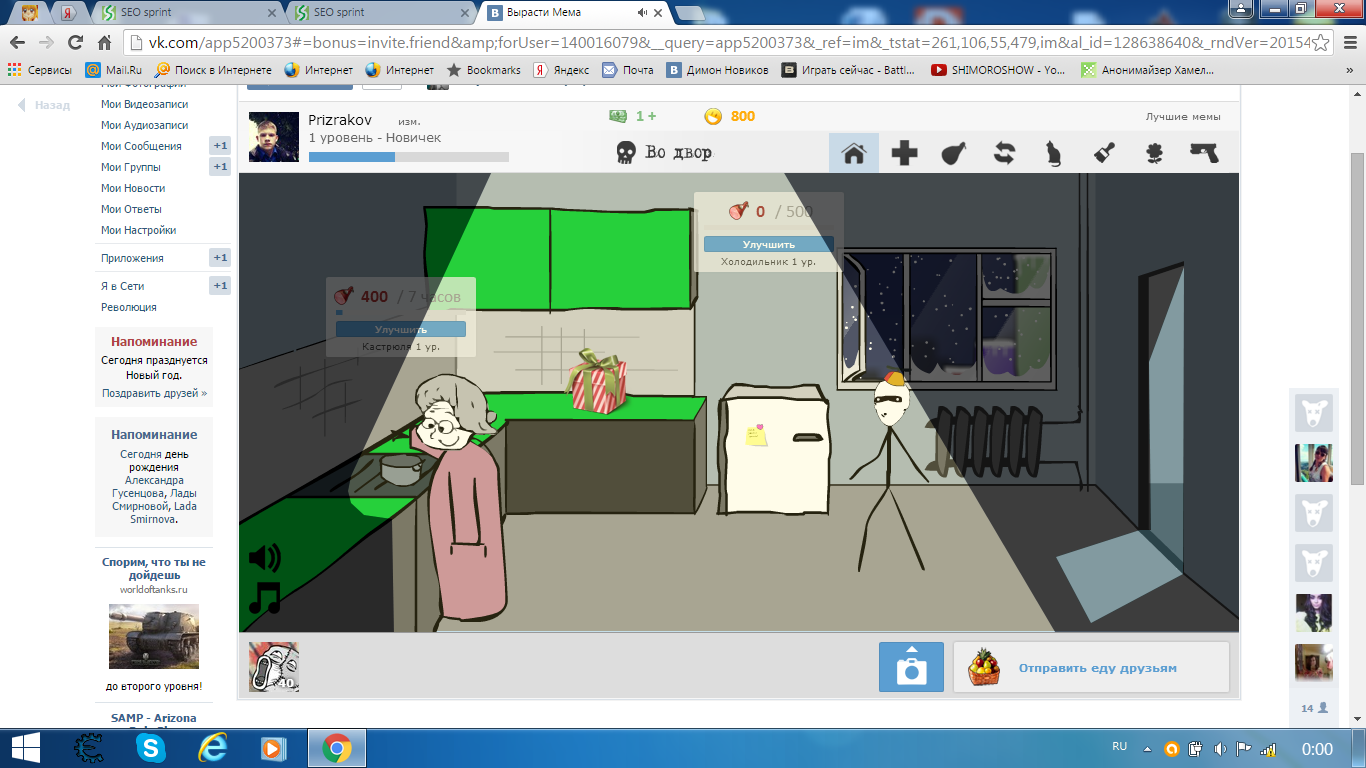The width and height of the screenshot is (1366, 768).
Task: Bookmark page with star icon
Action: point(1321,42)
